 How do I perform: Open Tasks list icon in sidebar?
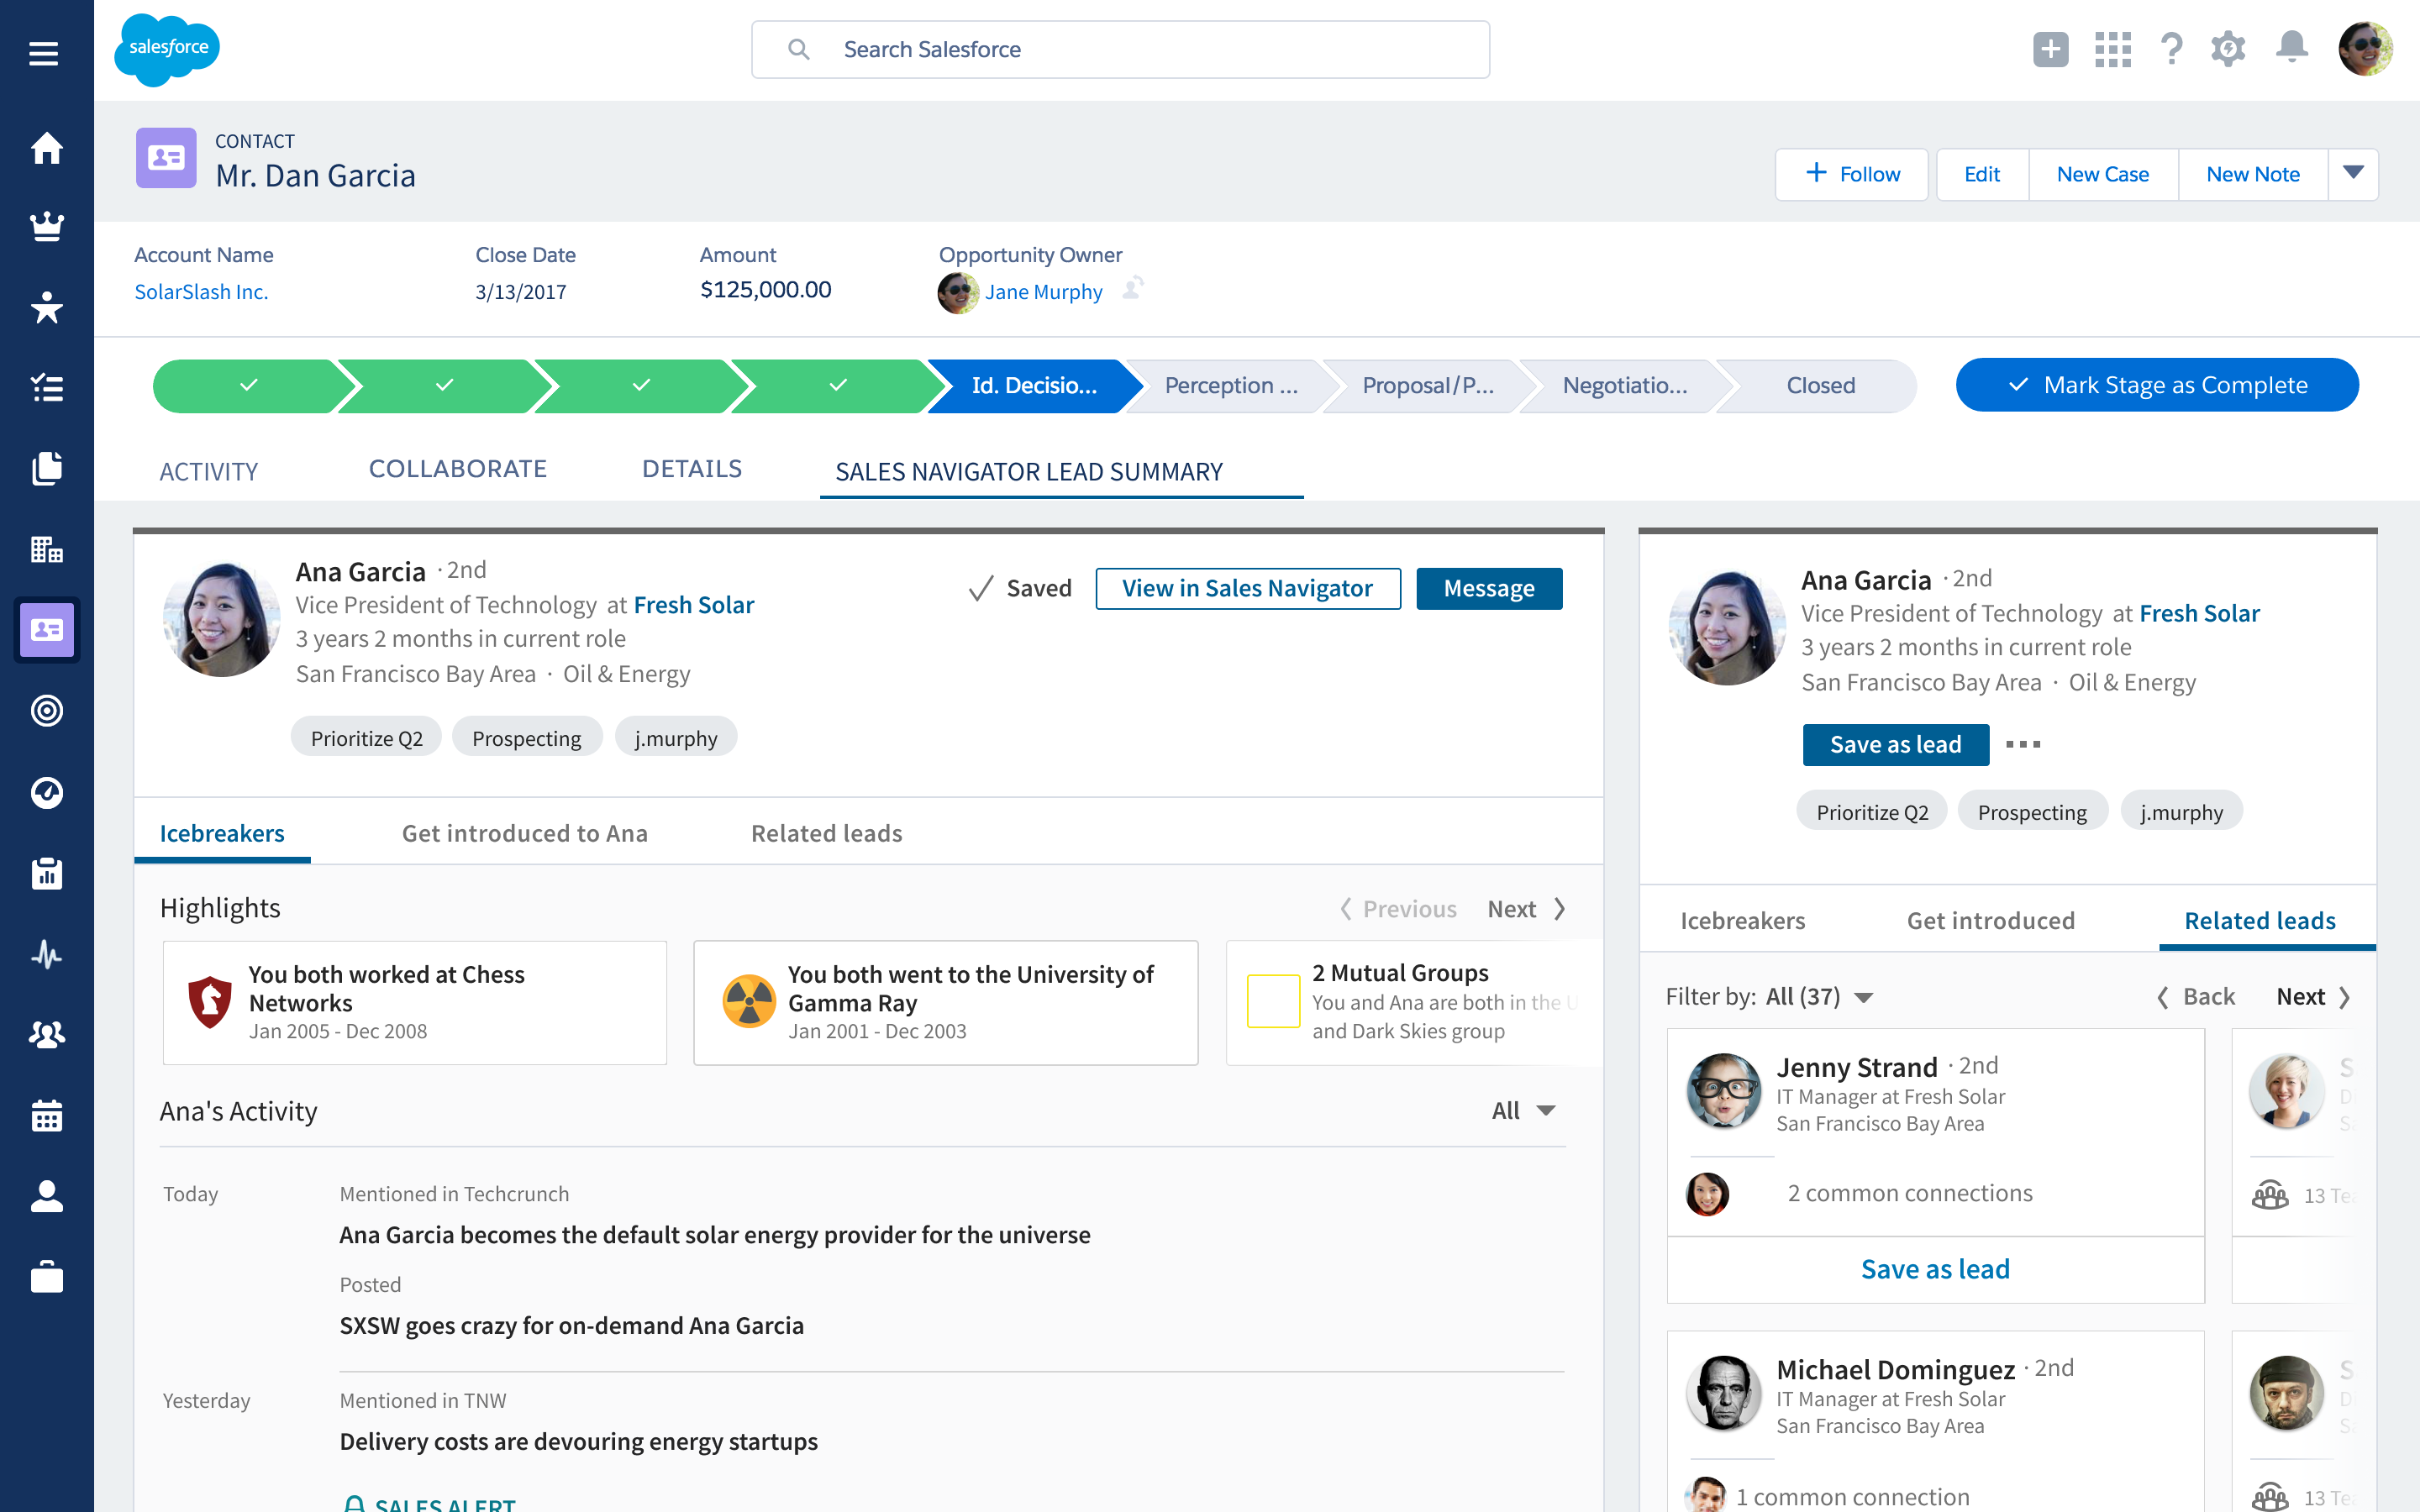pos(46,388)
